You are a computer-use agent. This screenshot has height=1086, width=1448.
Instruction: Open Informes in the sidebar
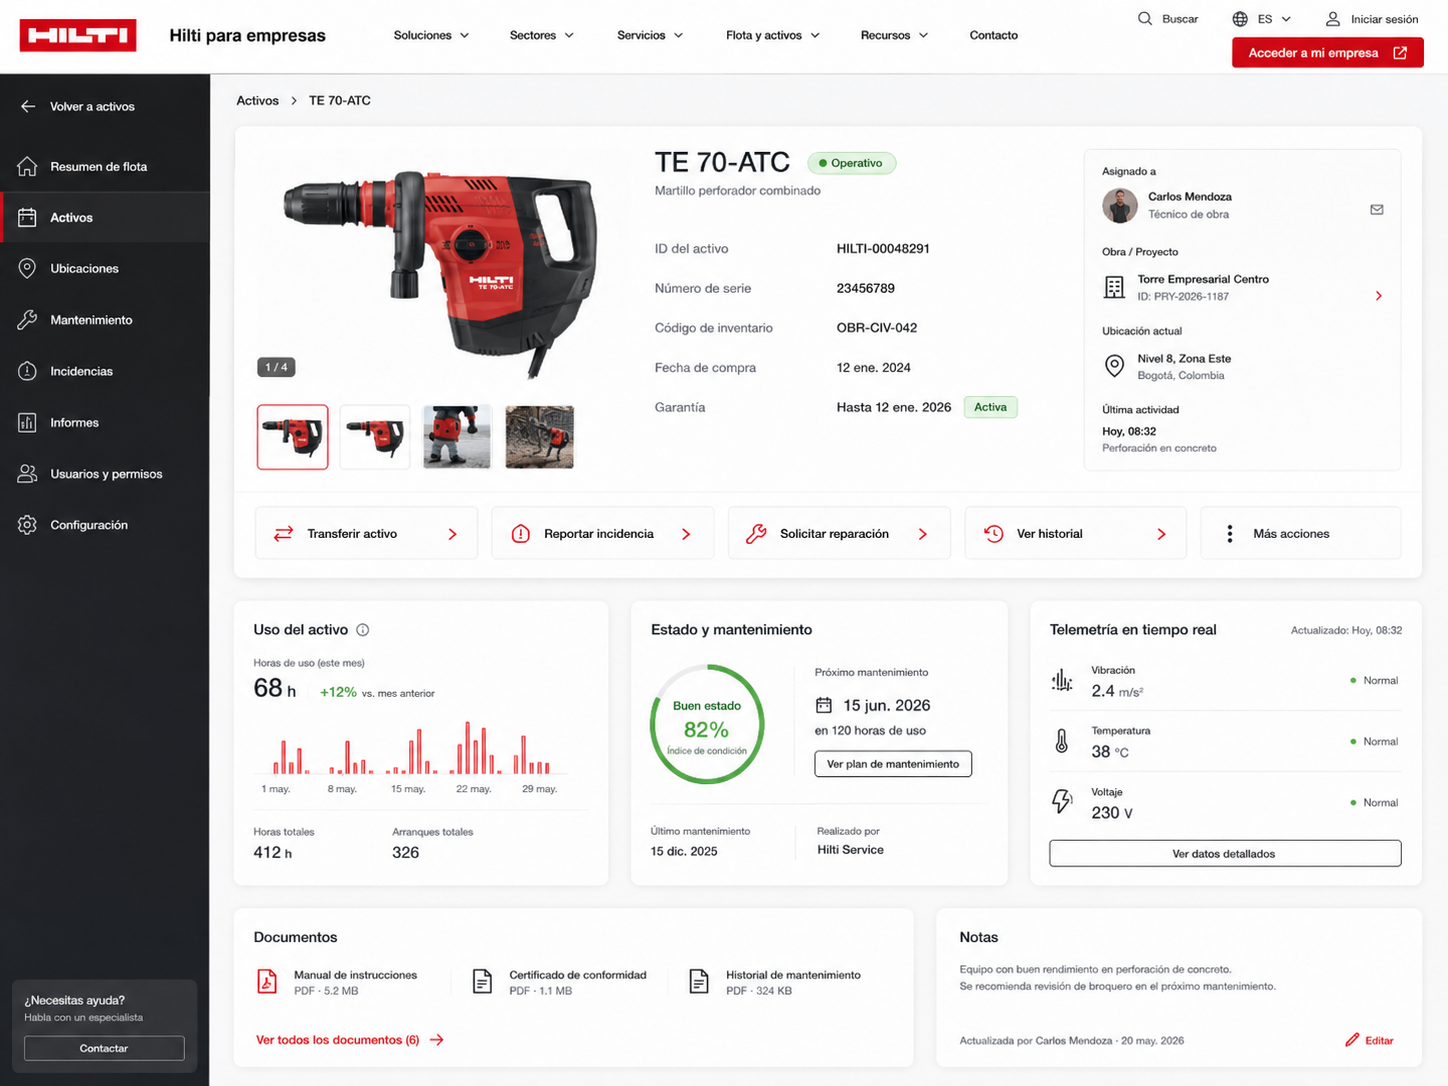tap(105, 422)
